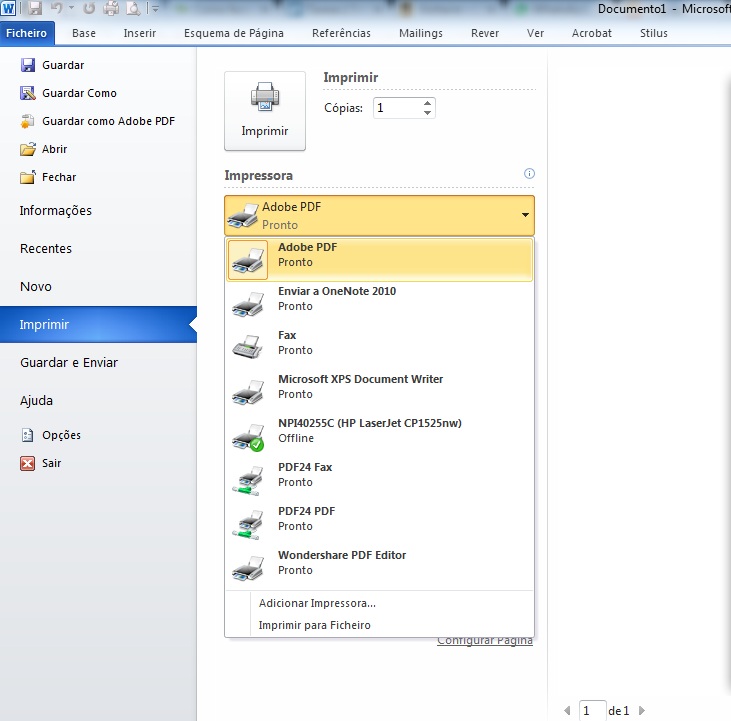Click the Cópias number field
This screenshot has height=721, width=731.
tap(398, 108)
